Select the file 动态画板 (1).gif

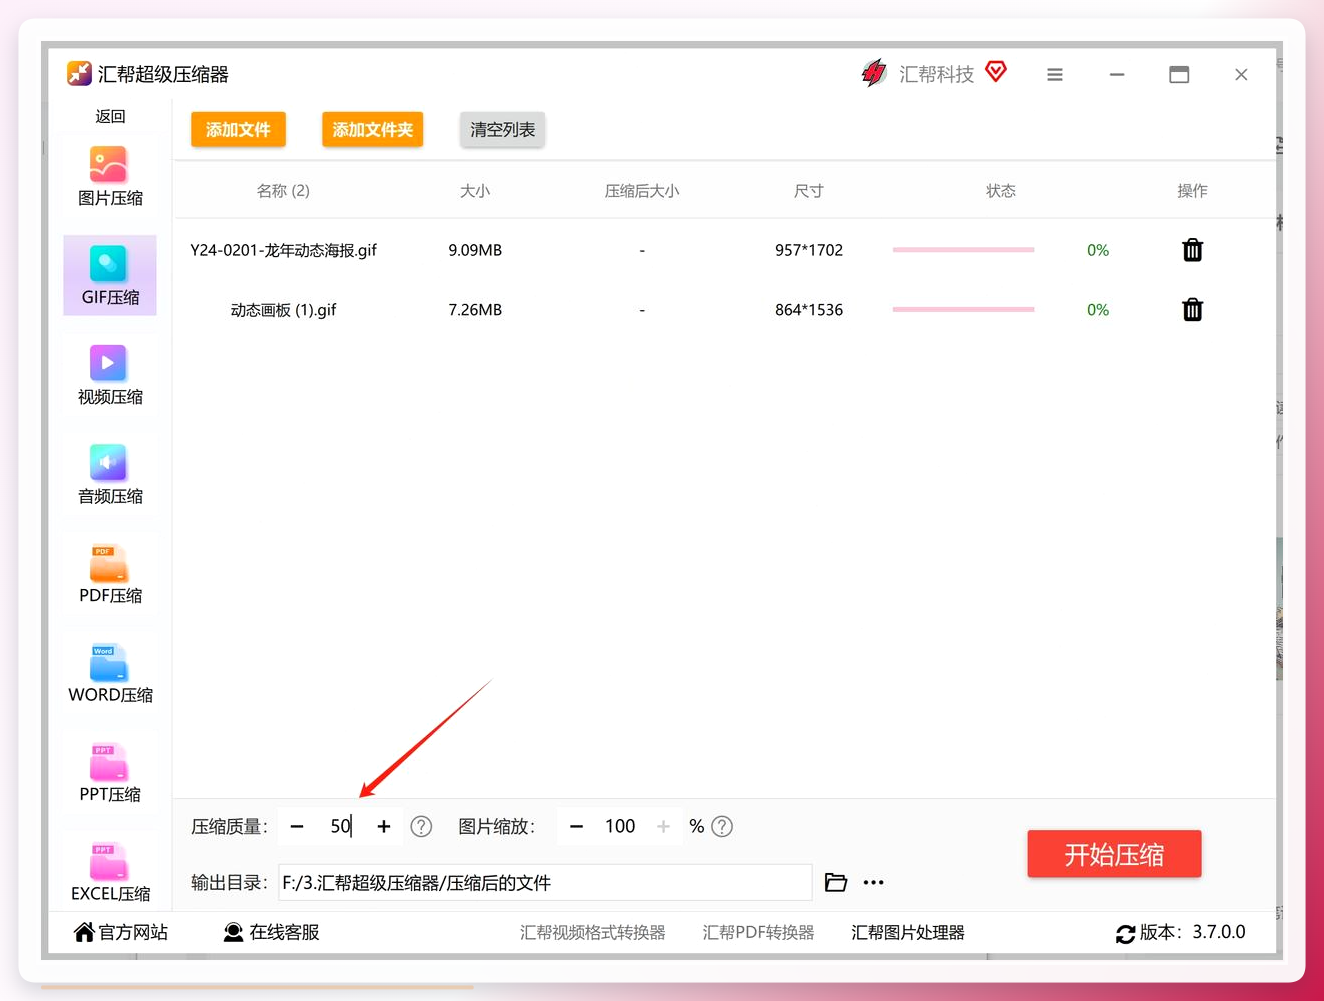[283, 310]
